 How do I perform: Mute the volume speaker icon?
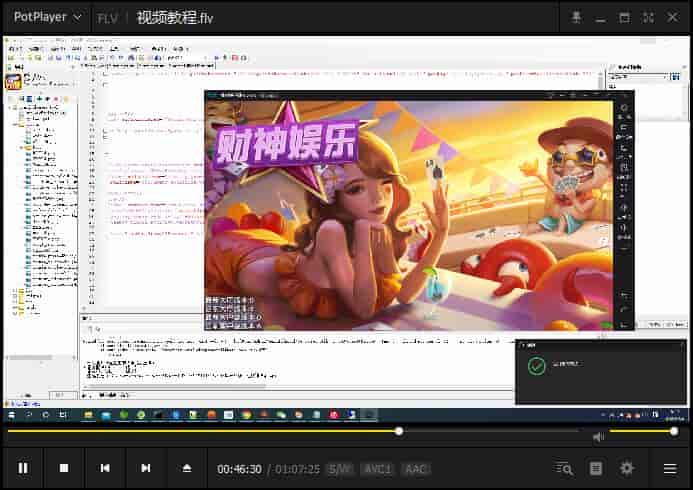[x=598, y=437]
